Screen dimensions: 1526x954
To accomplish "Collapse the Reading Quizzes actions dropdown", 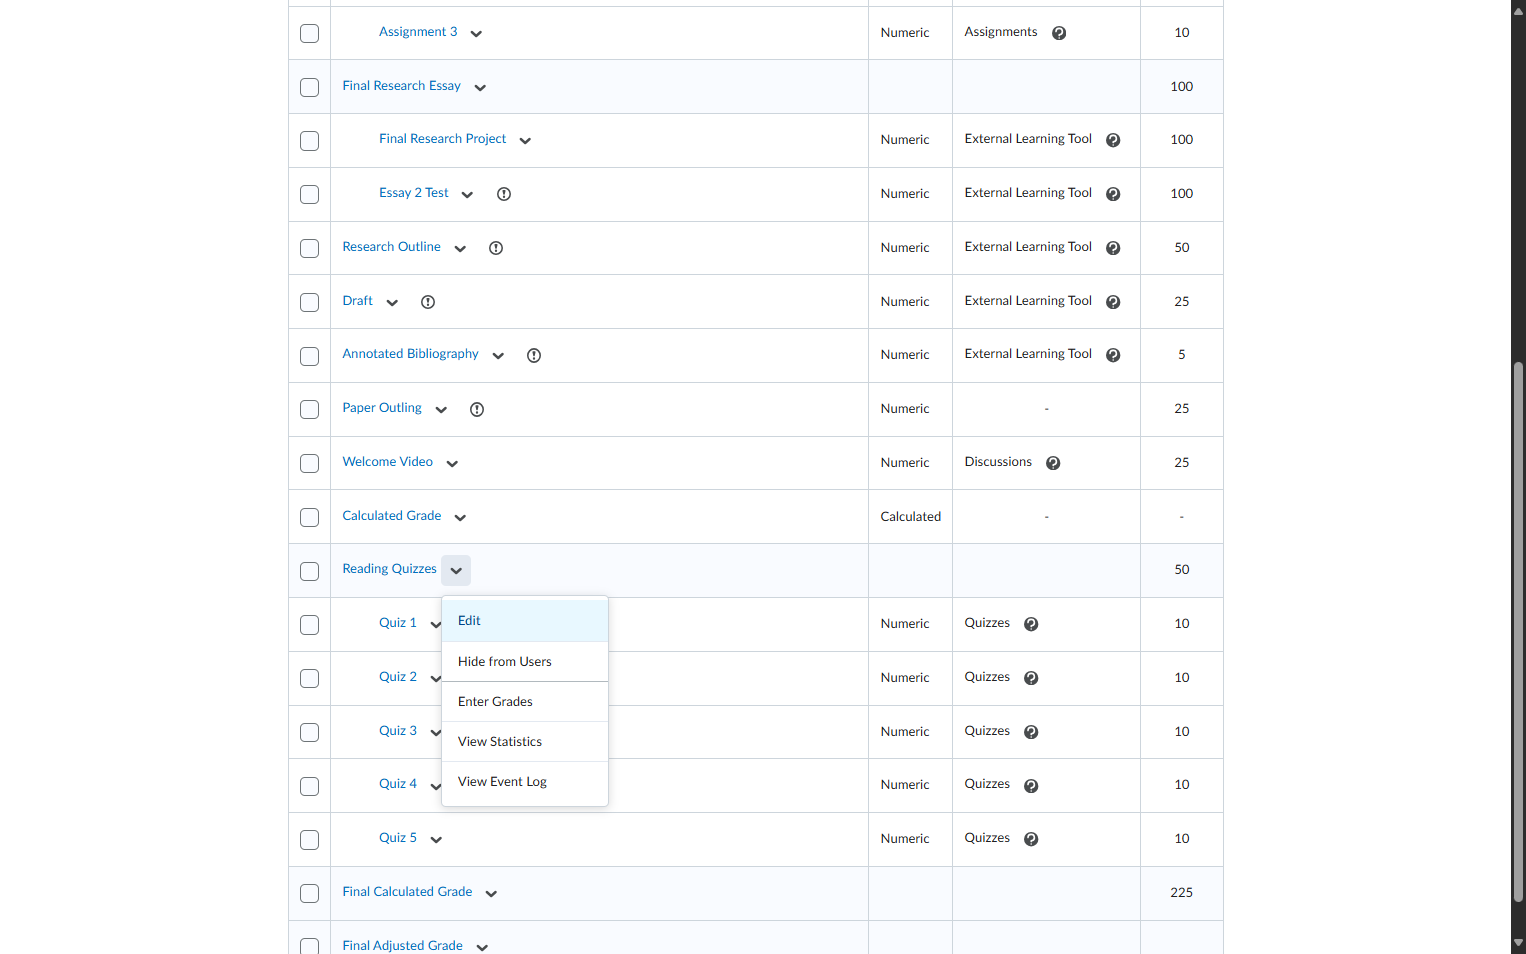I will tap(456, 571).
